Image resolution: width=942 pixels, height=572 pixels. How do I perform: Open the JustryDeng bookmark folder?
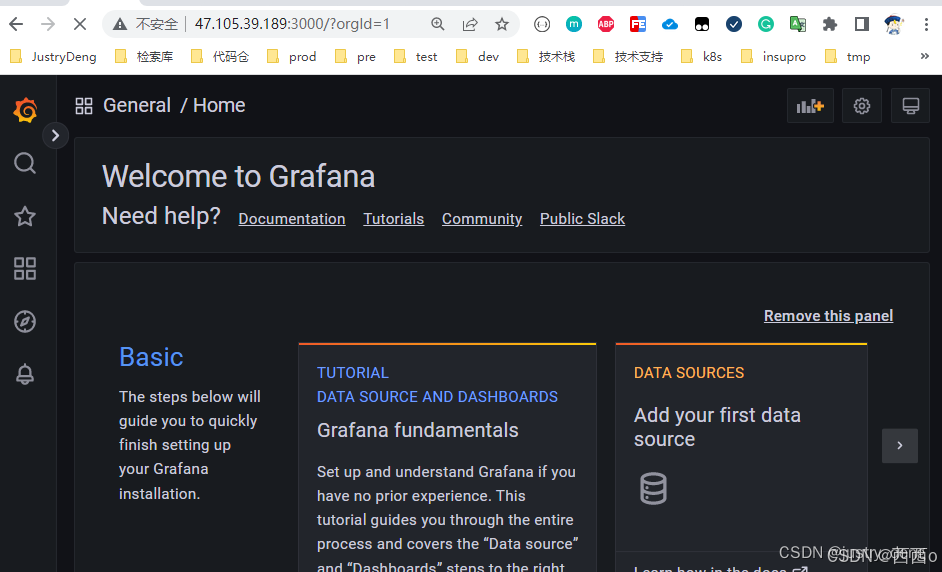pos(53,56)
